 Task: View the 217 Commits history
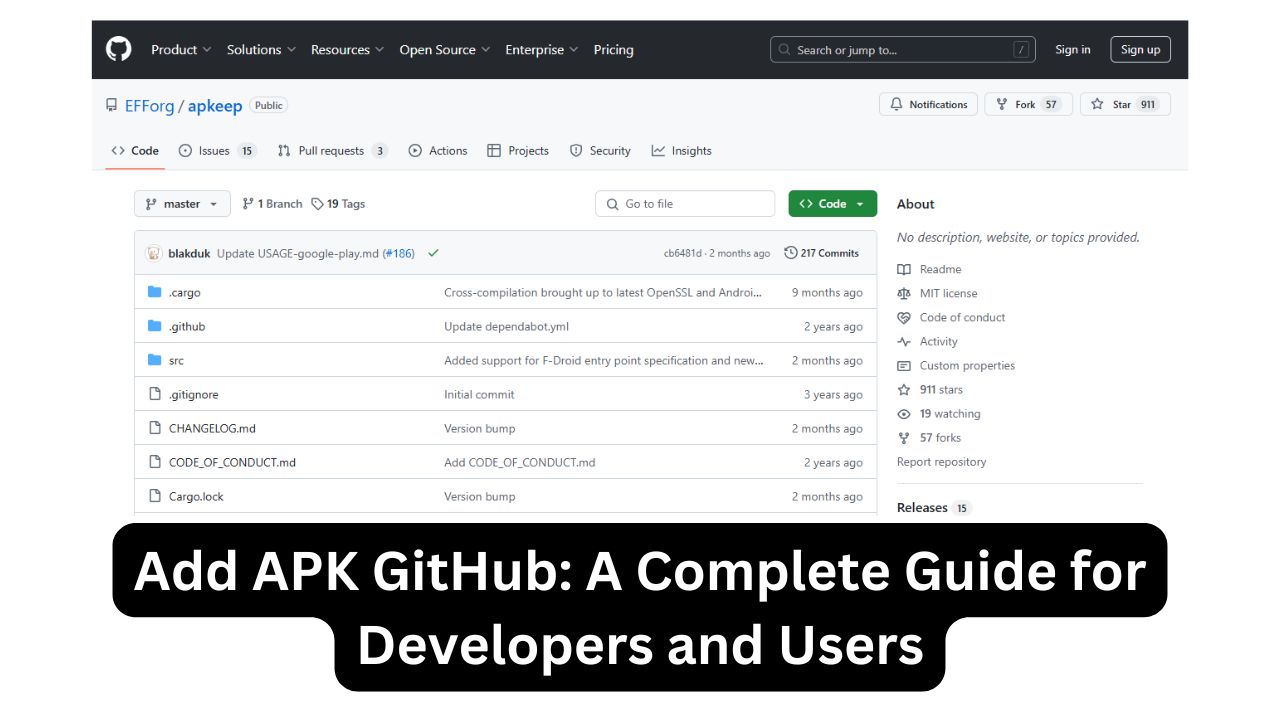click(x=821, y=253)
